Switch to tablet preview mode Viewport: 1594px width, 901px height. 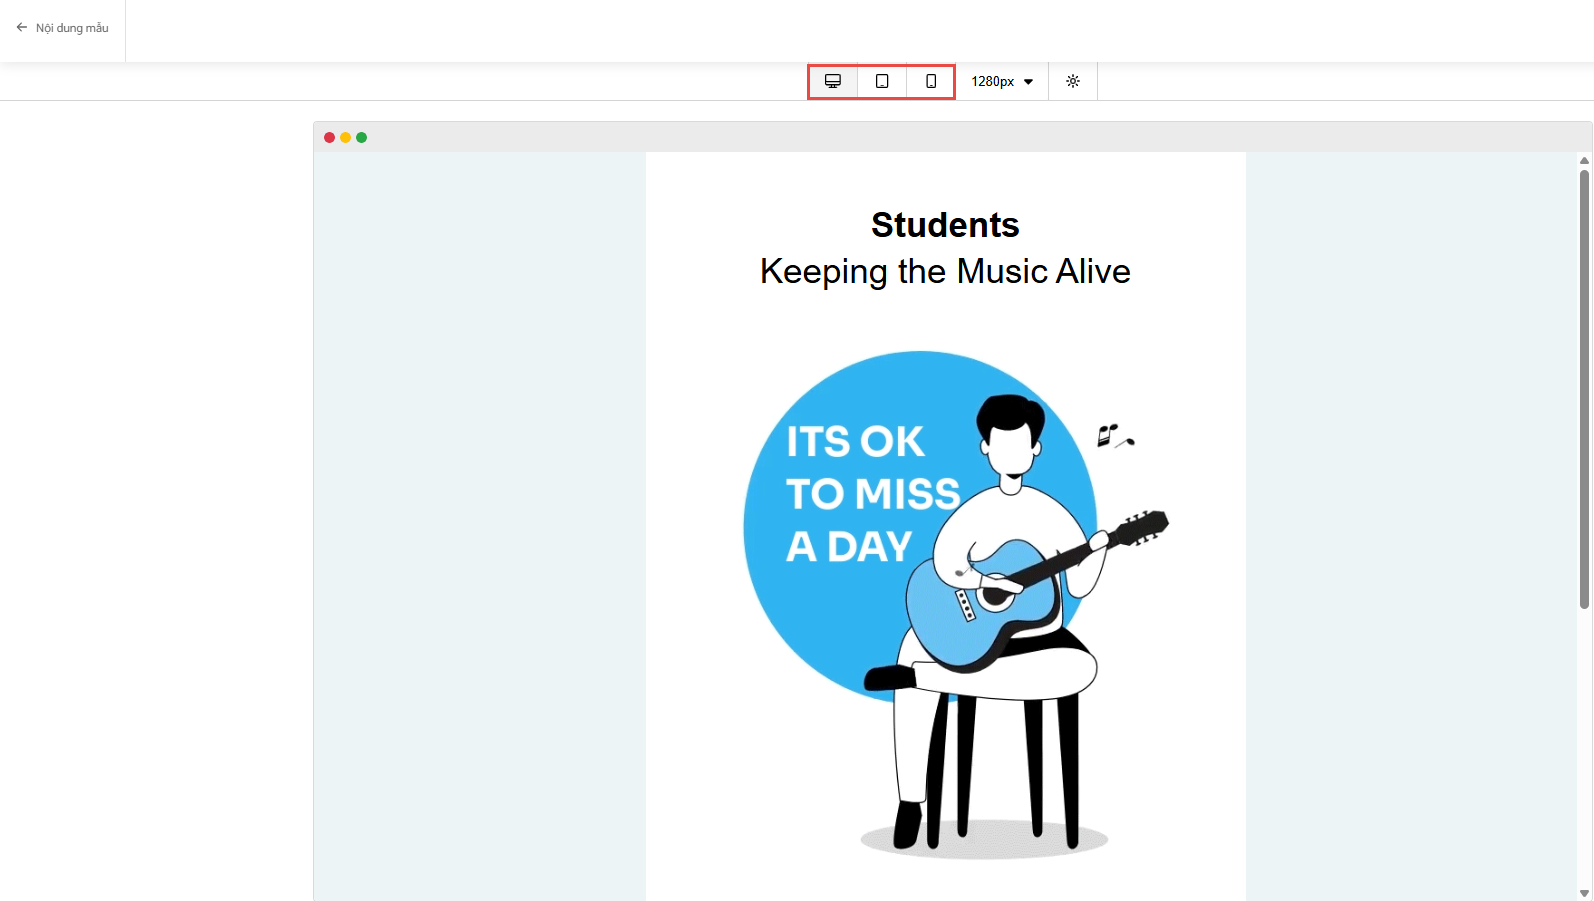tap(882, 81)
